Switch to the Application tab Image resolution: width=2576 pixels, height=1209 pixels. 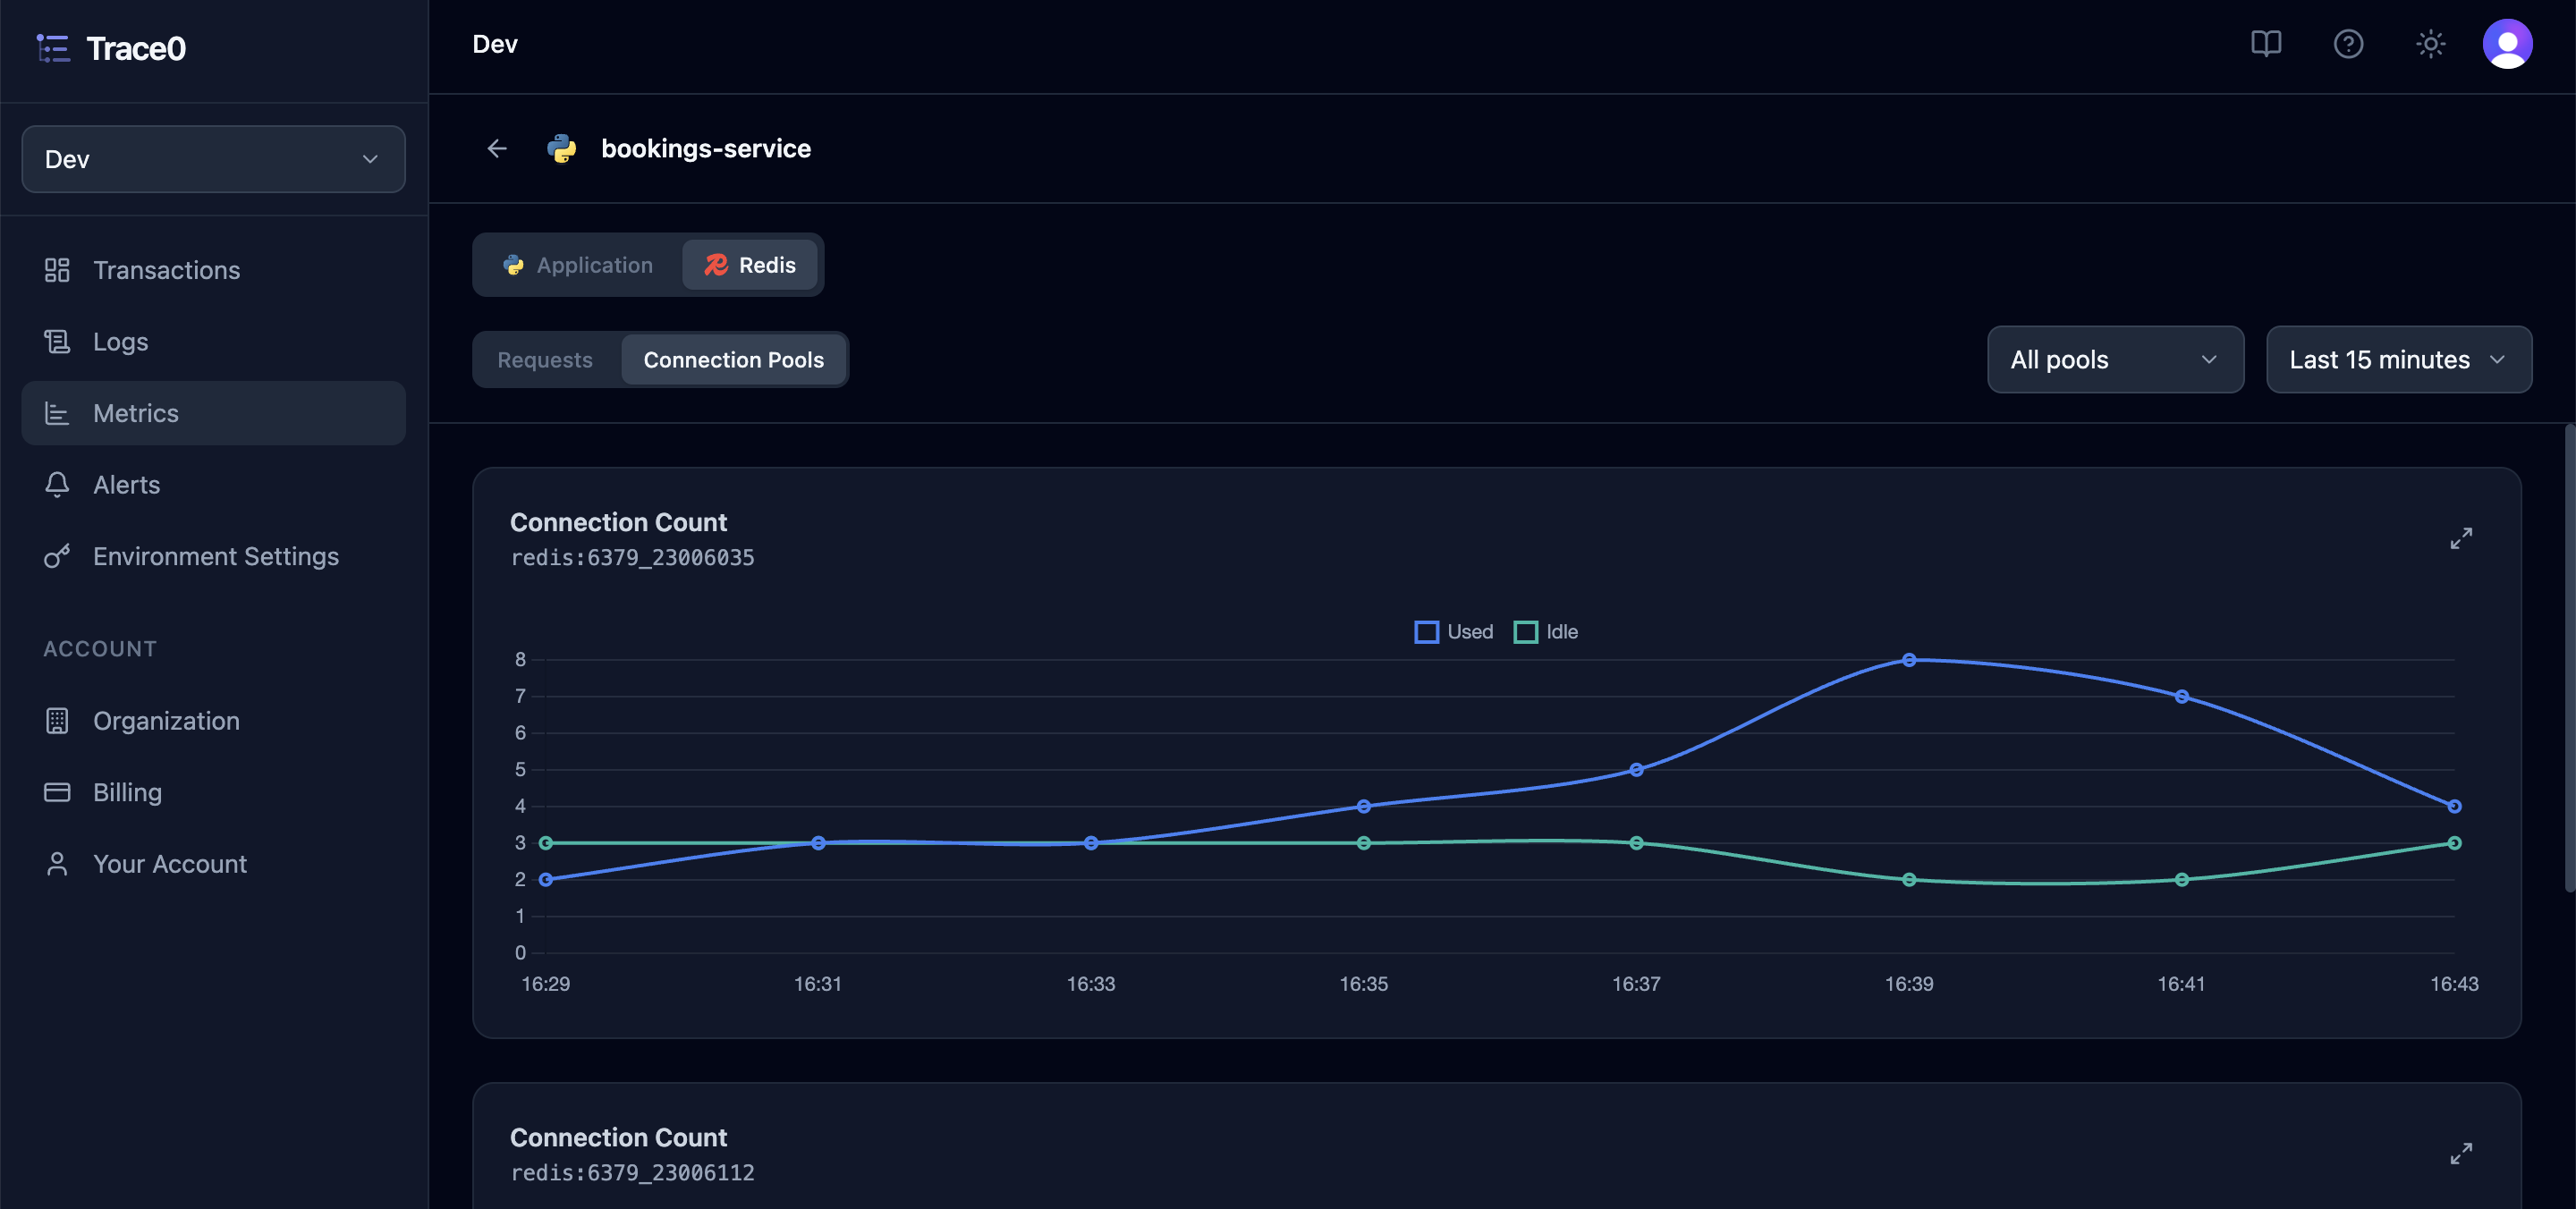pyautogui.click(x=578, y=265)
